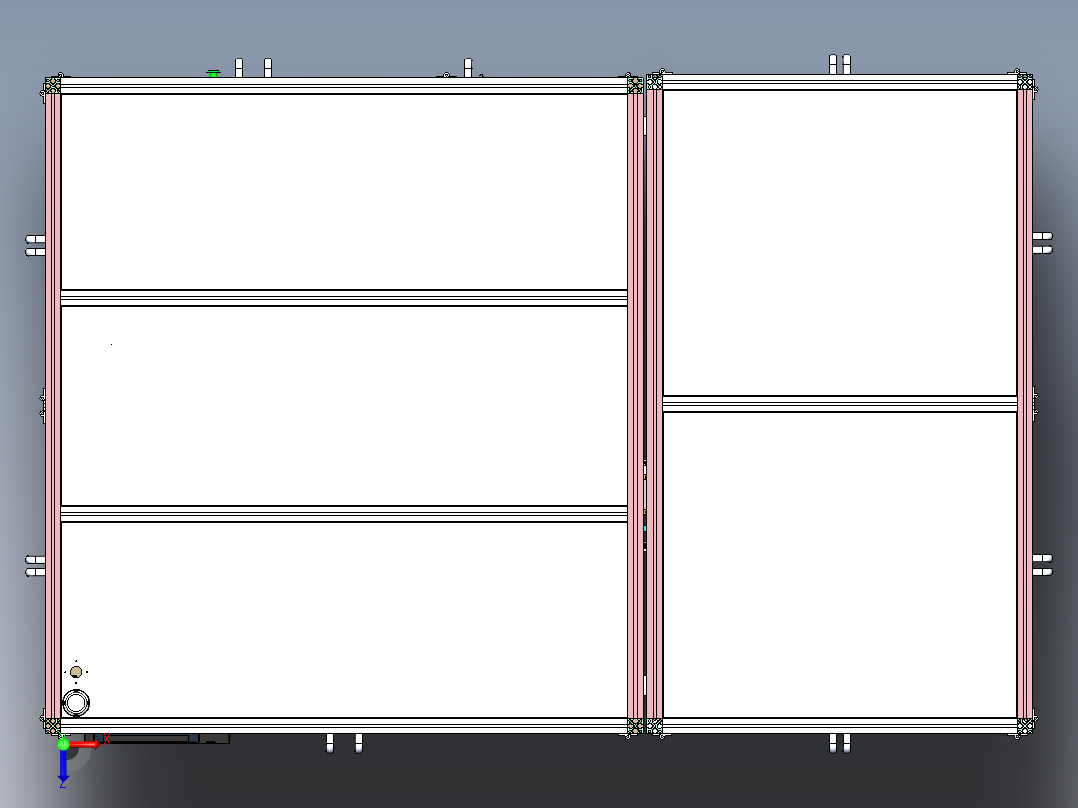The image size is (1078, 808).
Task: Select the left frame top horizontal rail
Action: point(344,86)
